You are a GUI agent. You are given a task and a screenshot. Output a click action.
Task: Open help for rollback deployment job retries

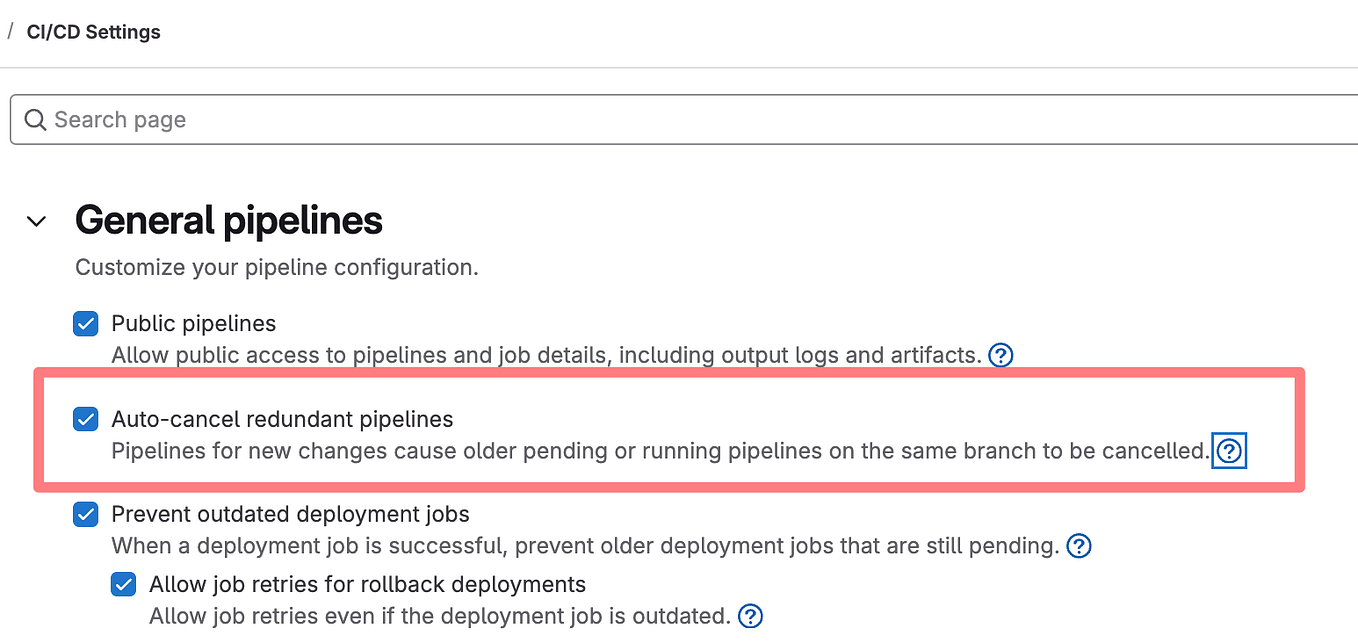(x=750, y=616)
